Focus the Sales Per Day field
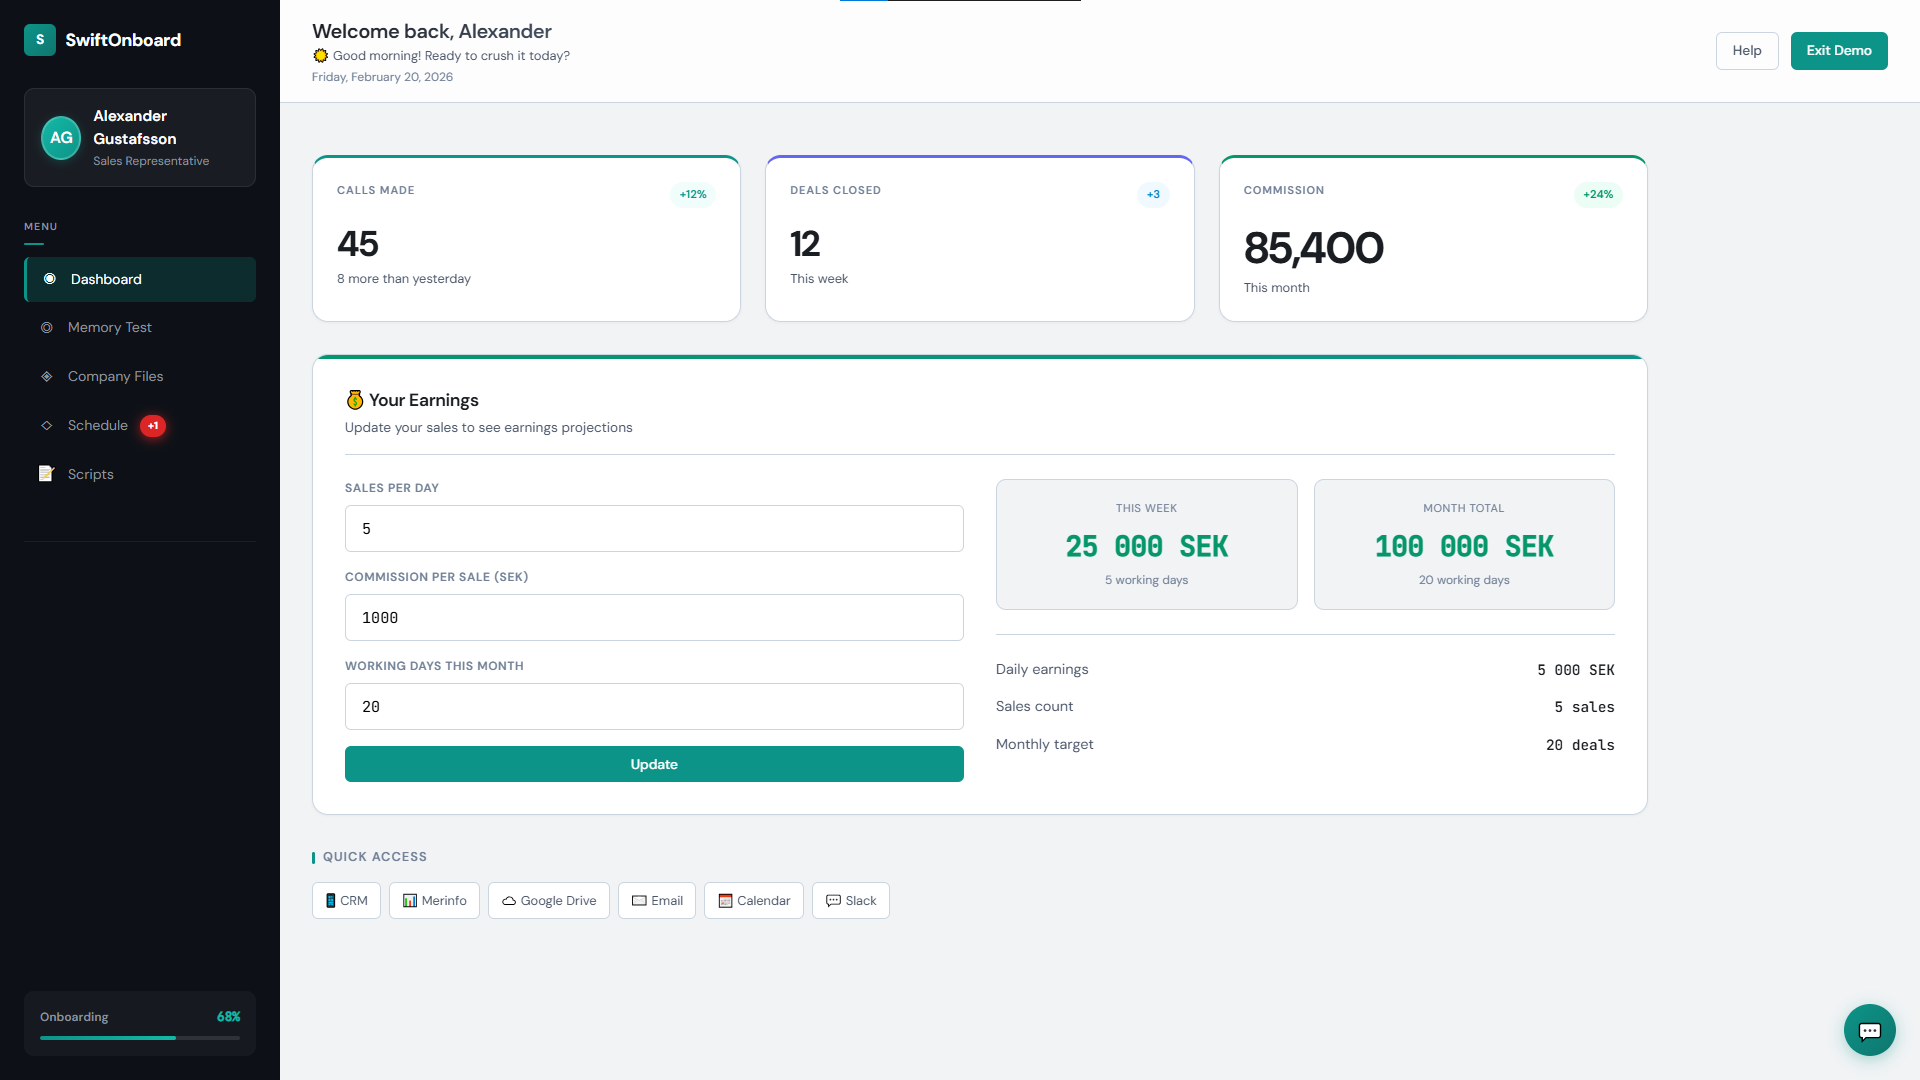Viewport: 1920px width, 1080px height. pos(654,528)
